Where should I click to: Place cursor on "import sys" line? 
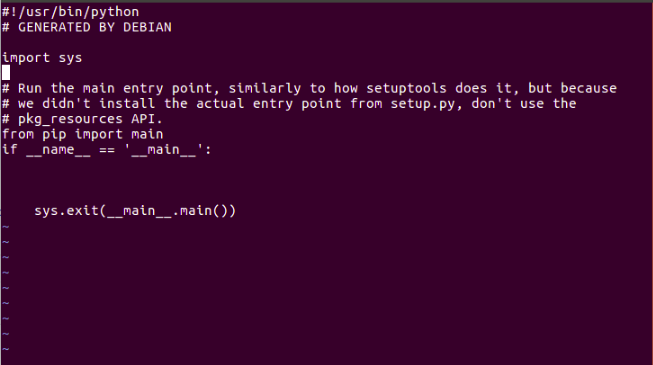(x=42, y=58)
